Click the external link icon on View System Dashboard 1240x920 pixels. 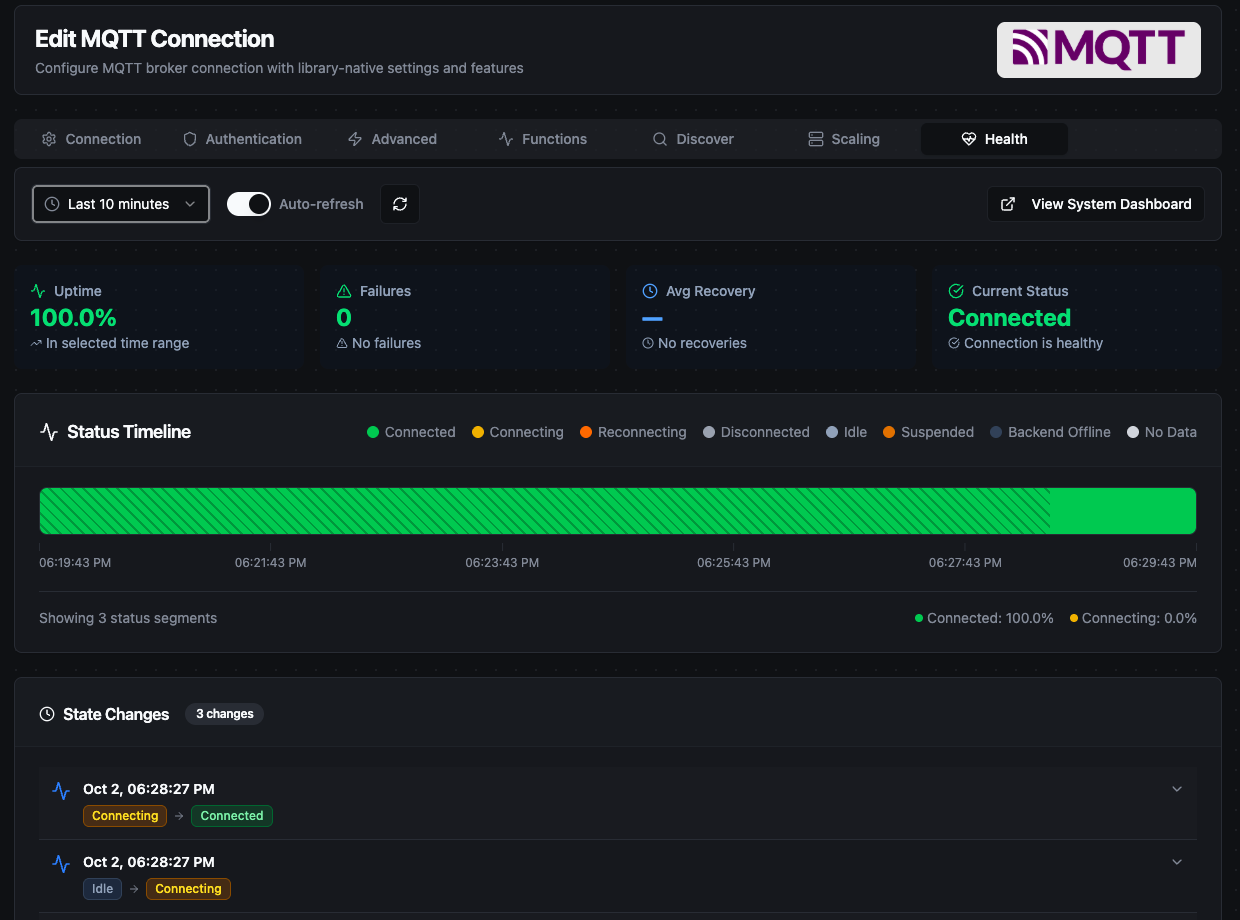[x=1009, y=204]
